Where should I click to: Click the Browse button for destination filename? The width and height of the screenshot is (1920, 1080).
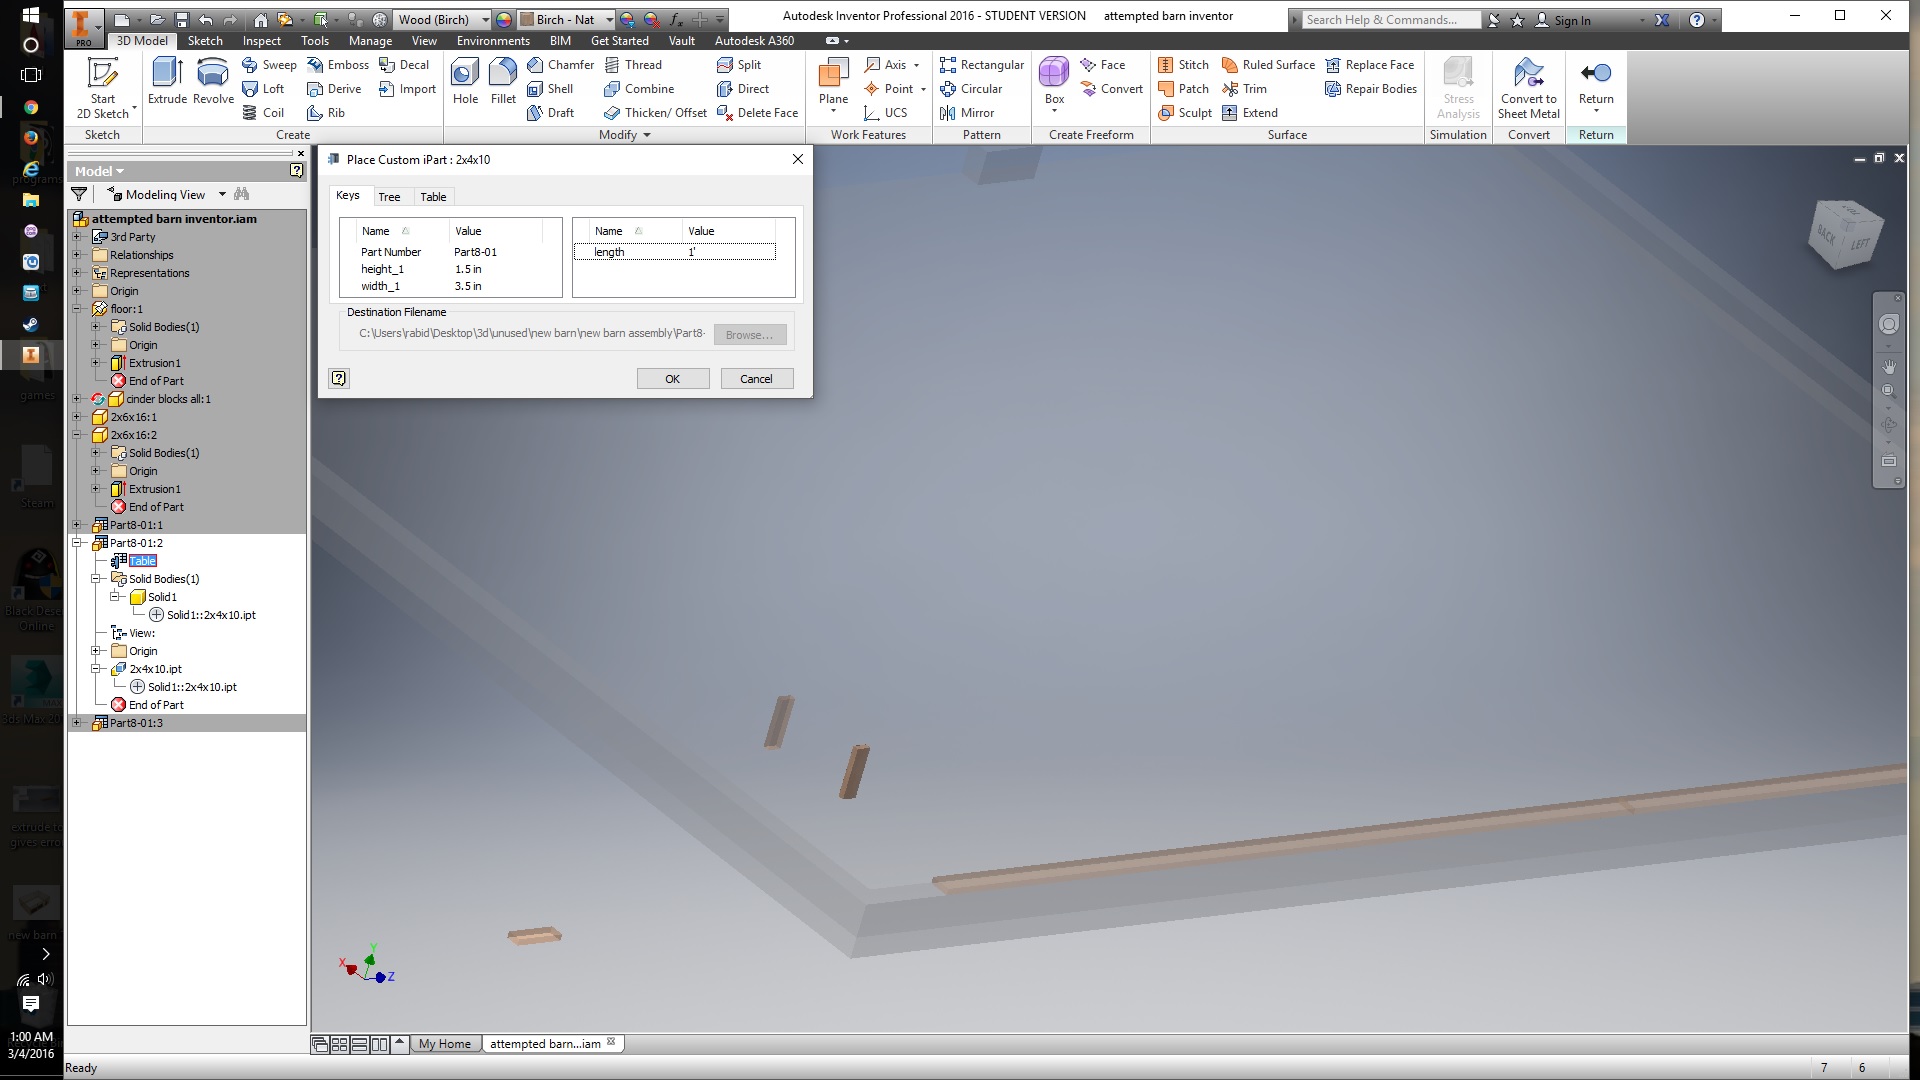(x=749, y=334)
